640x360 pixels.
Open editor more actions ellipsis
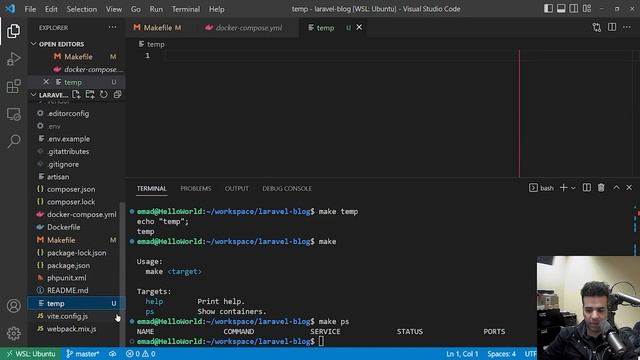[x=627, y=27]
